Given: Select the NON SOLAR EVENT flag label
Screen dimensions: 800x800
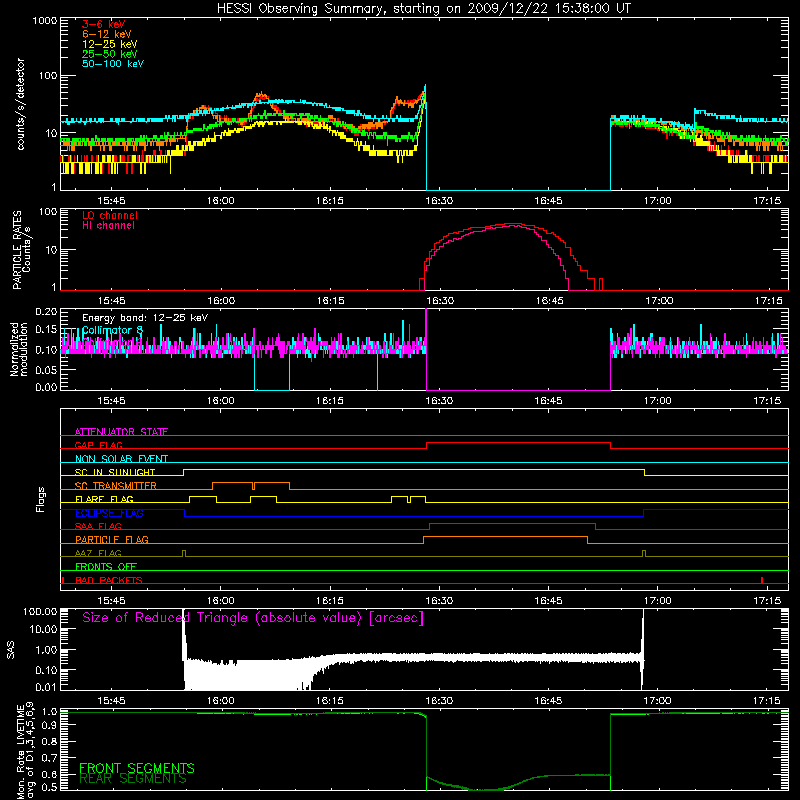Looking at the screenshot, I should coord(121,459).
